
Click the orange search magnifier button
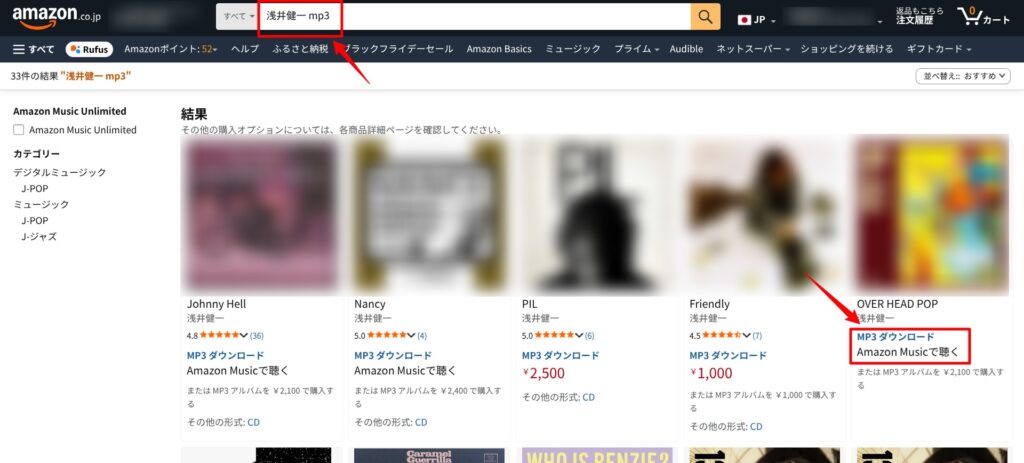pos(705,17)
